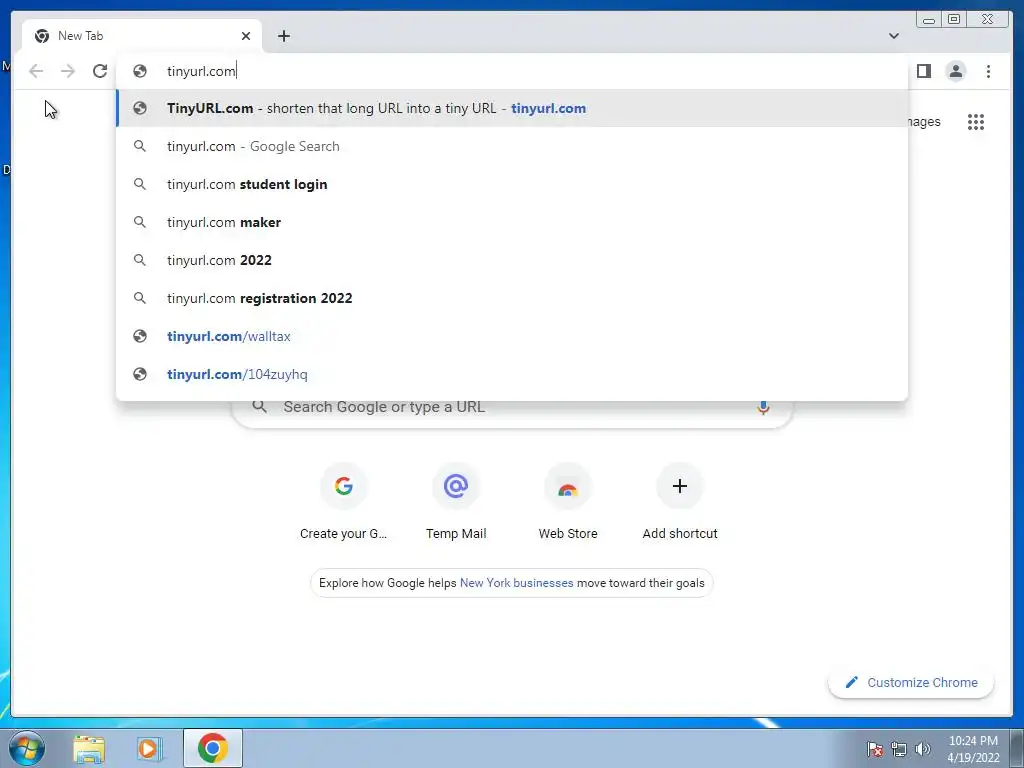Open the volume speaker tray icon
The width and height of the screenshot is (1024, 768).
tap(923, 749)
